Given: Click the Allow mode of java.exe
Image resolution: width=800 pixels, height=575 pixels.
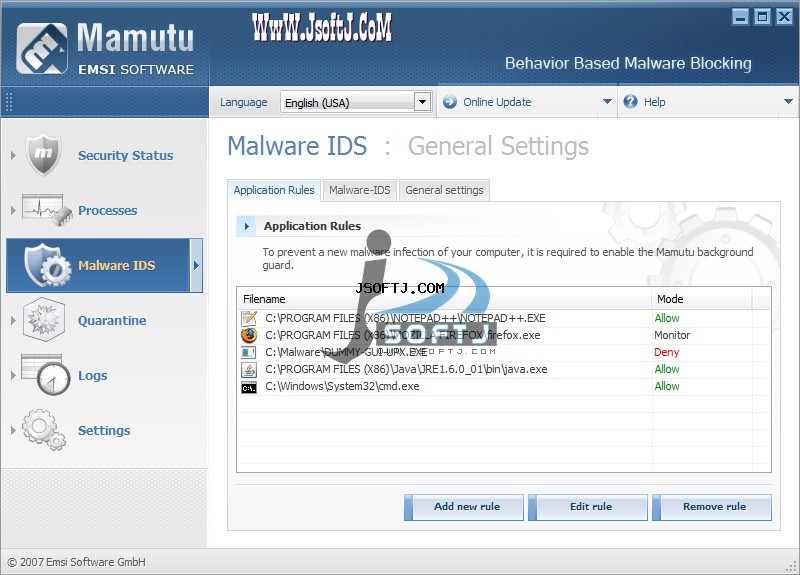Looking at the screenshot, I should pyautogui.click(x=667, y=369).
